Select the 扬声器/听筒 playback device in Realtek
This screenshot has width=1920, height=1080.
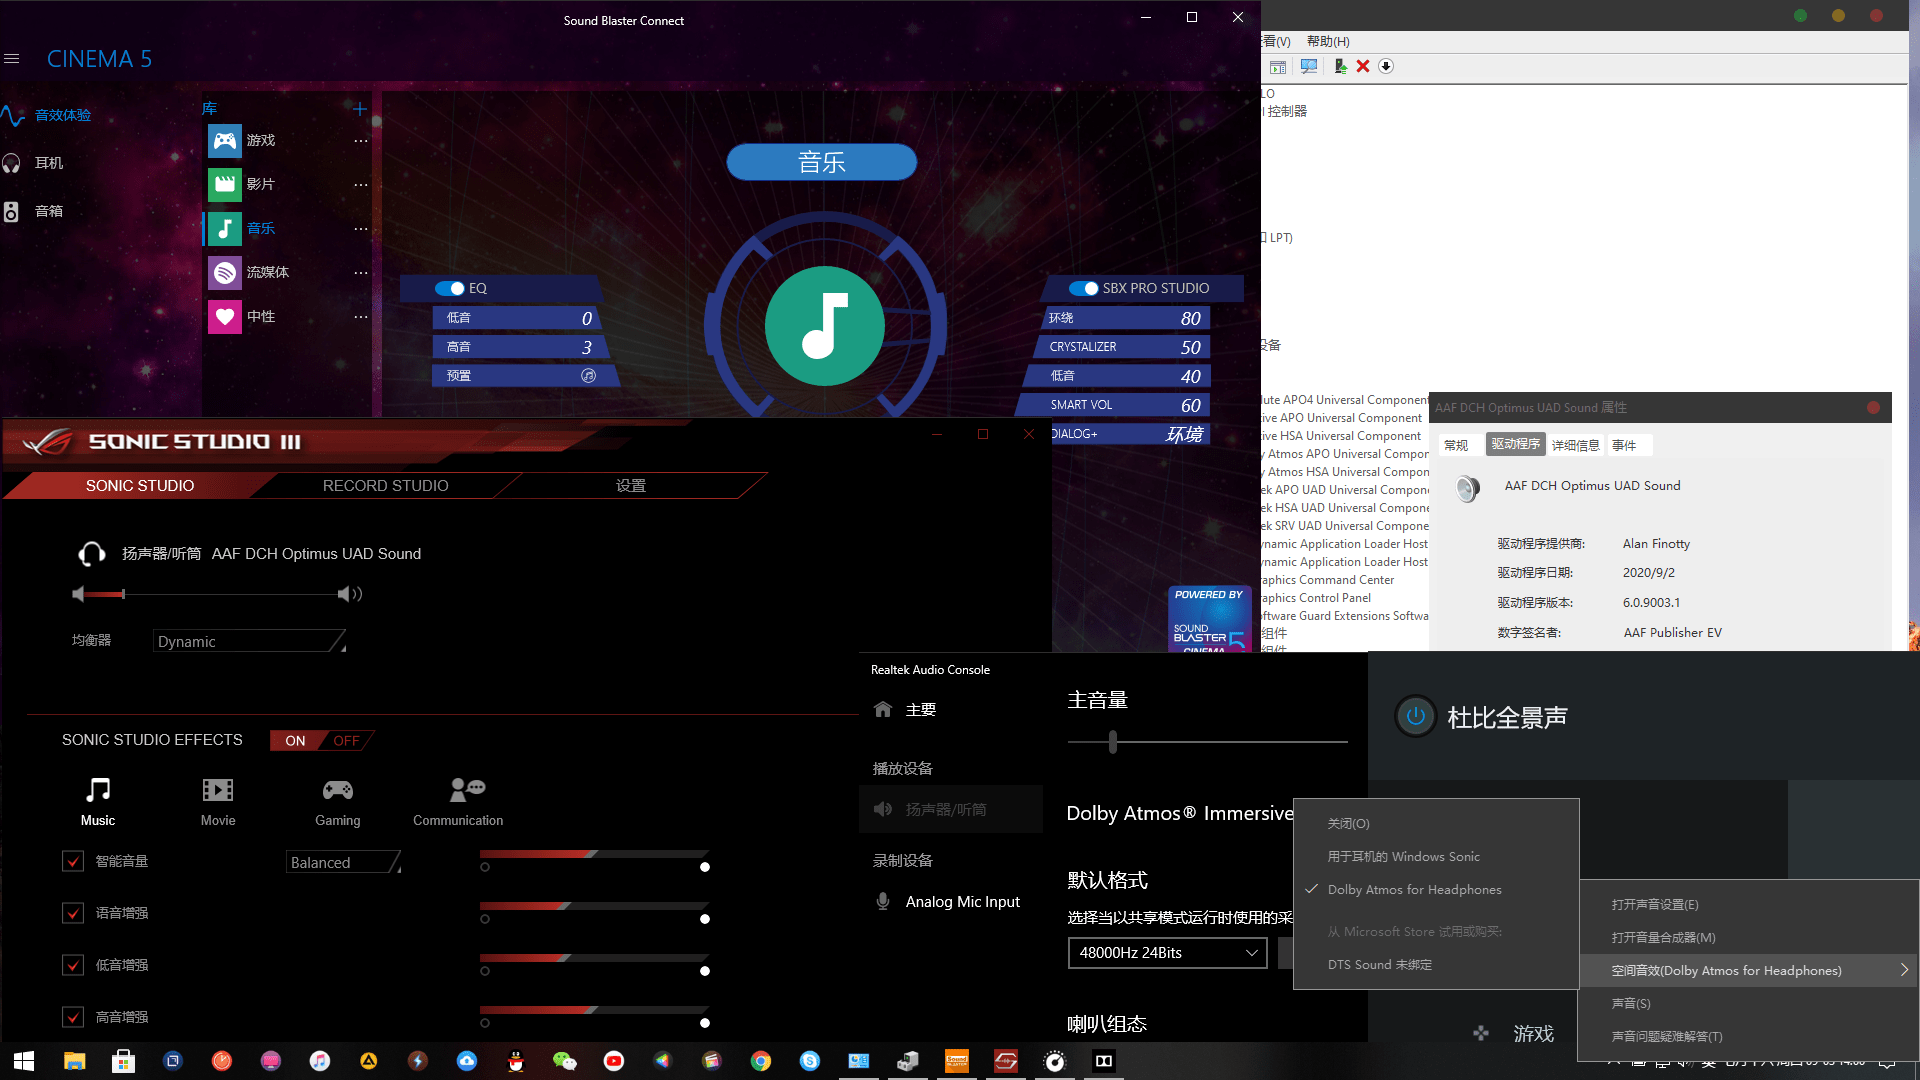click(951, 809)
